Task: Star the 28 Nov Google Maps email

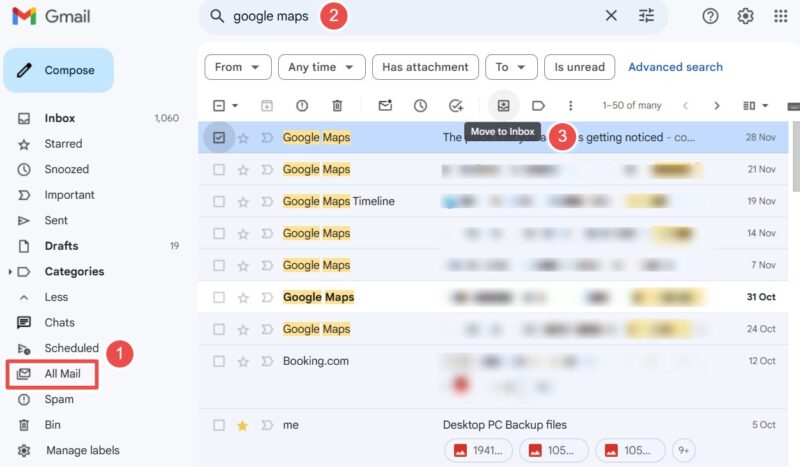Action: click(x=243, y=138)
